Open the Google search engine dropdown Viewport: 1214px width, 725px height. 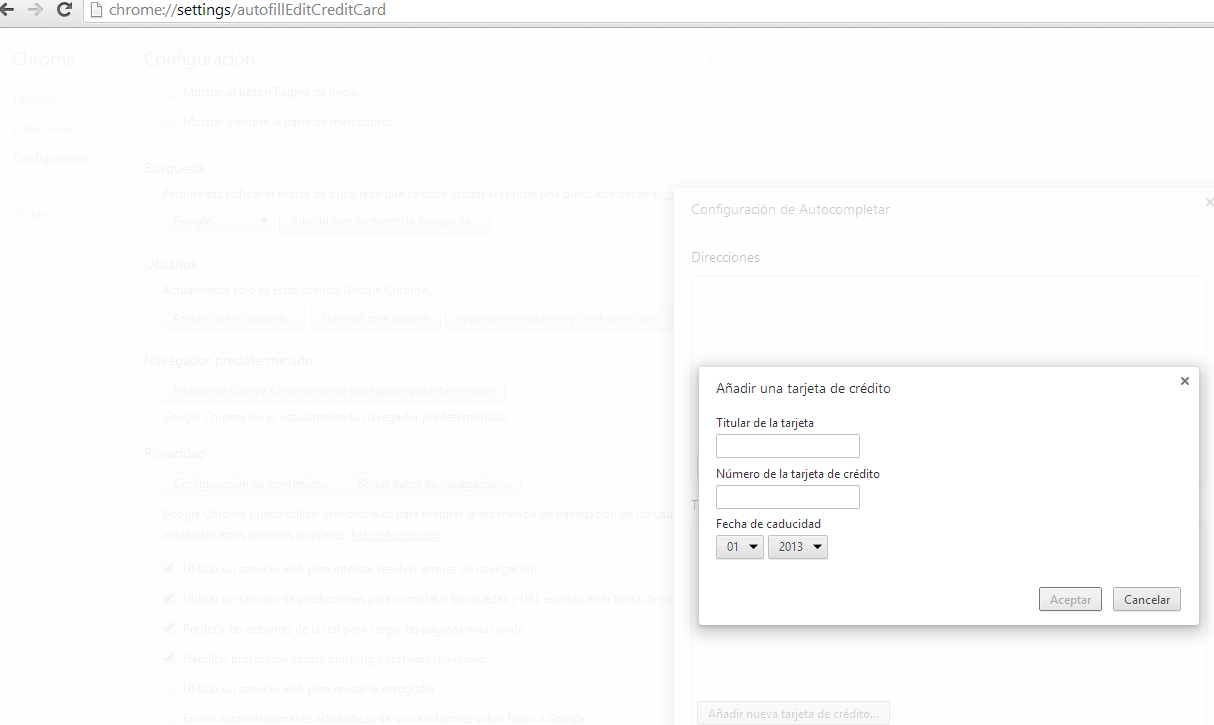click(218, 221)
